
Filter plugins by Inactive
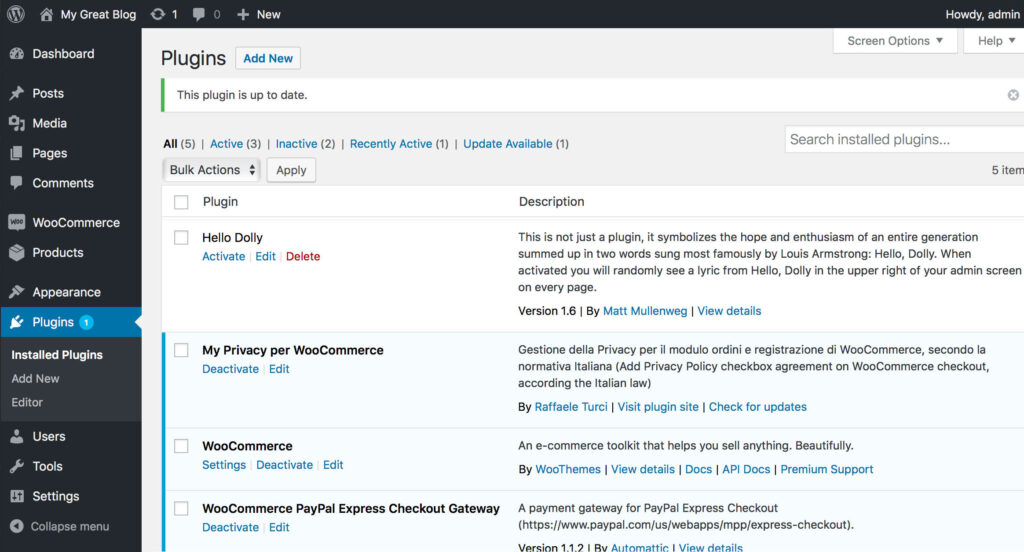(x=296, y=144)
